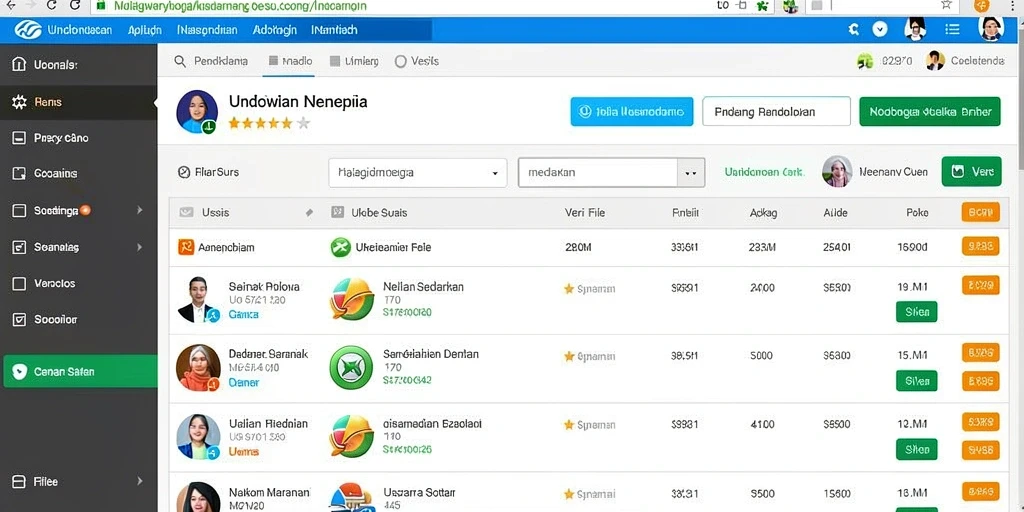The width and height of the screenshot is (1024, 512).
Task: Expand the Soedinga sidebar submenu
Action: click(x=139, y=210)
